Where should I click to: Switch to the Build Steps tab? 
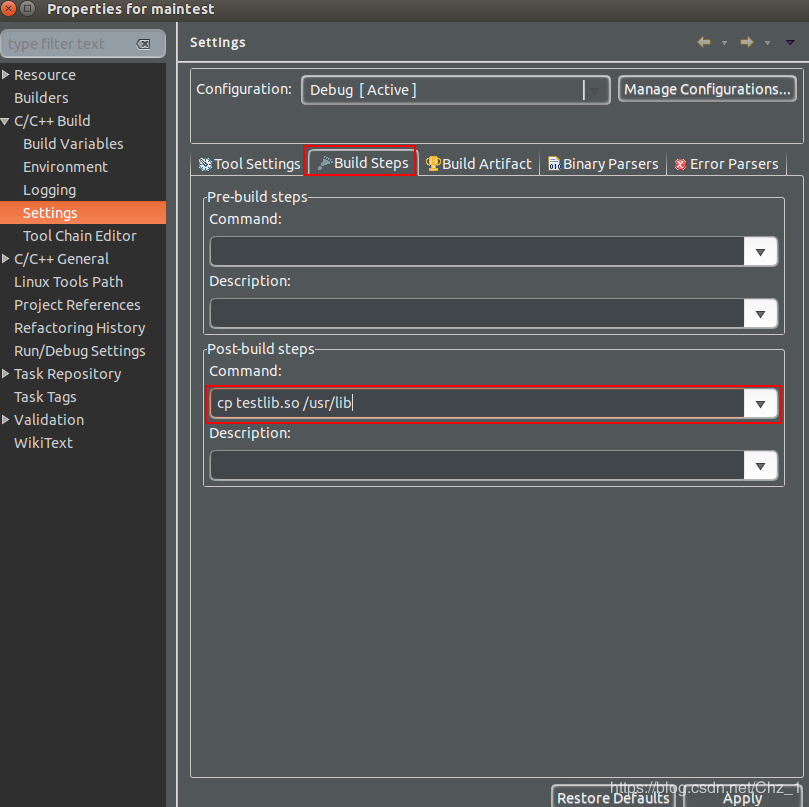[363, 163]
